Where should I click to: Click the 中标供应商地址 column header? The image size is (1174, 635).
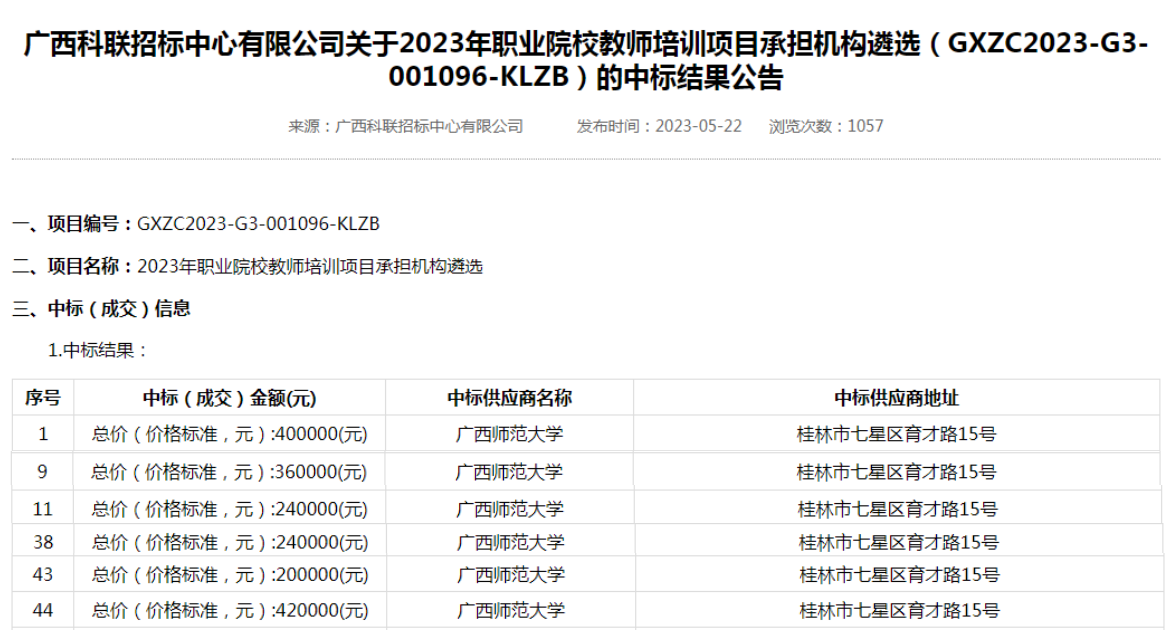point(897,398)
